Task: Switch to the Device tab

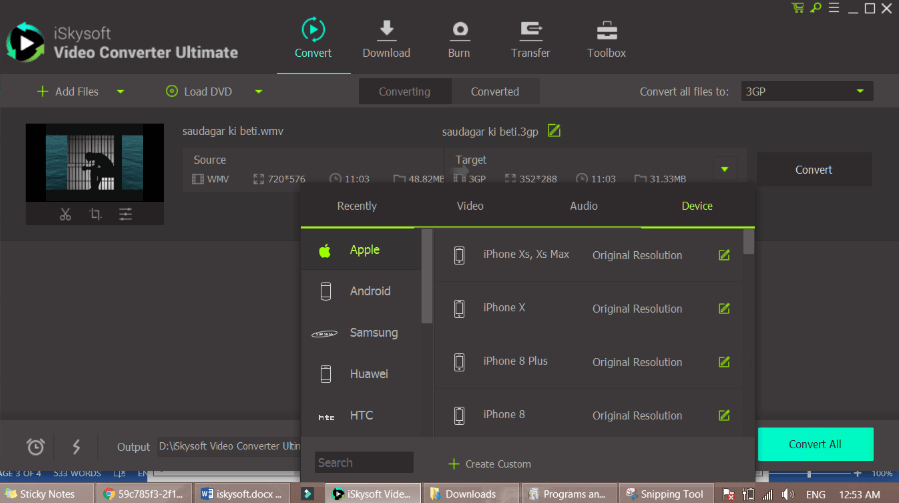Action: pos(697,206)
